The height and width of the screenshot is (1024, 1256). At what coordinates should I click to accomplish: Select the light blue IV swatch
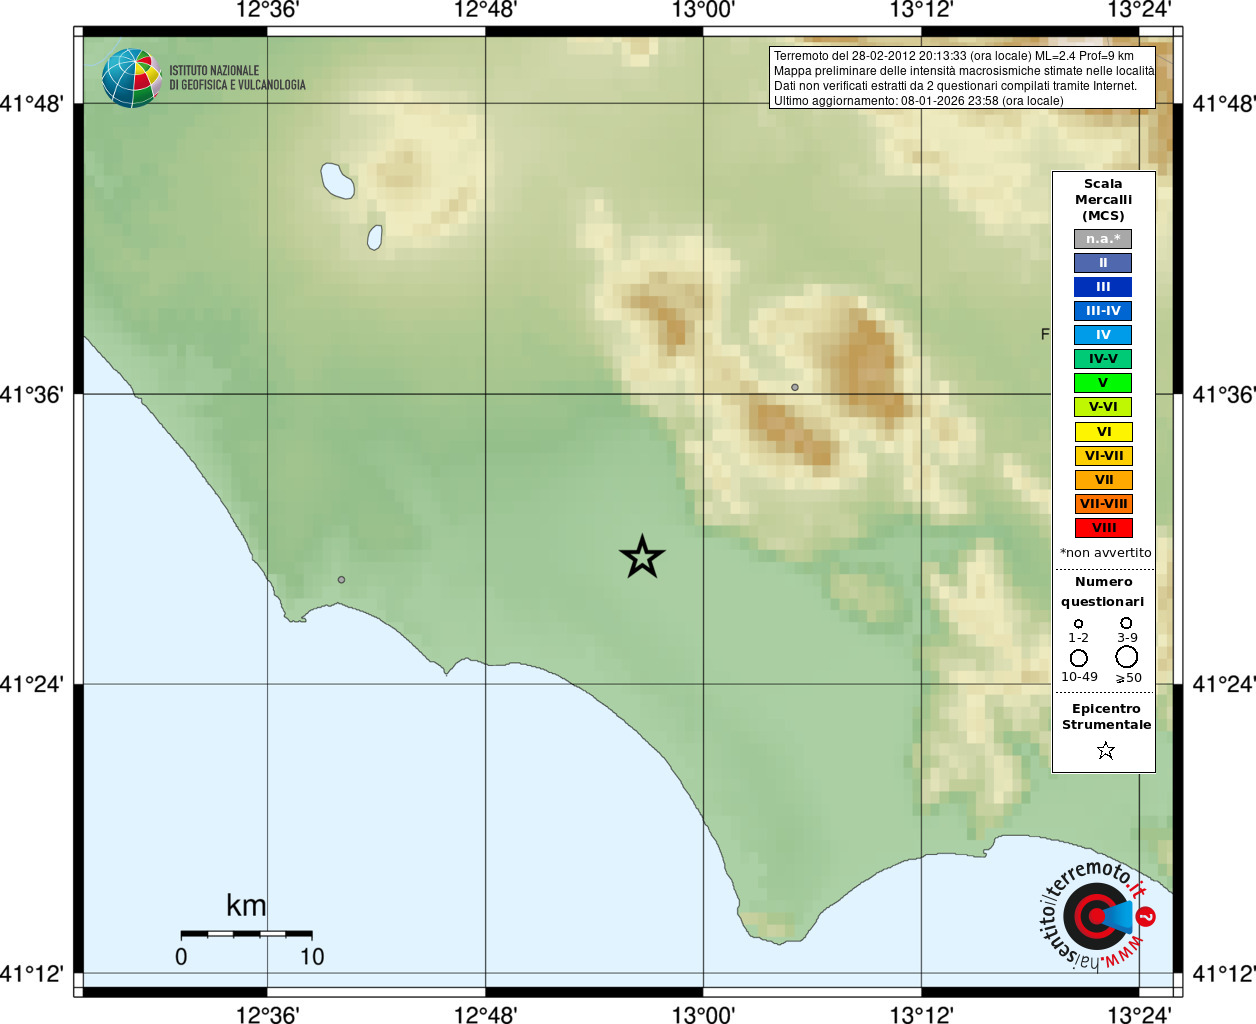tap(1103, 335)
